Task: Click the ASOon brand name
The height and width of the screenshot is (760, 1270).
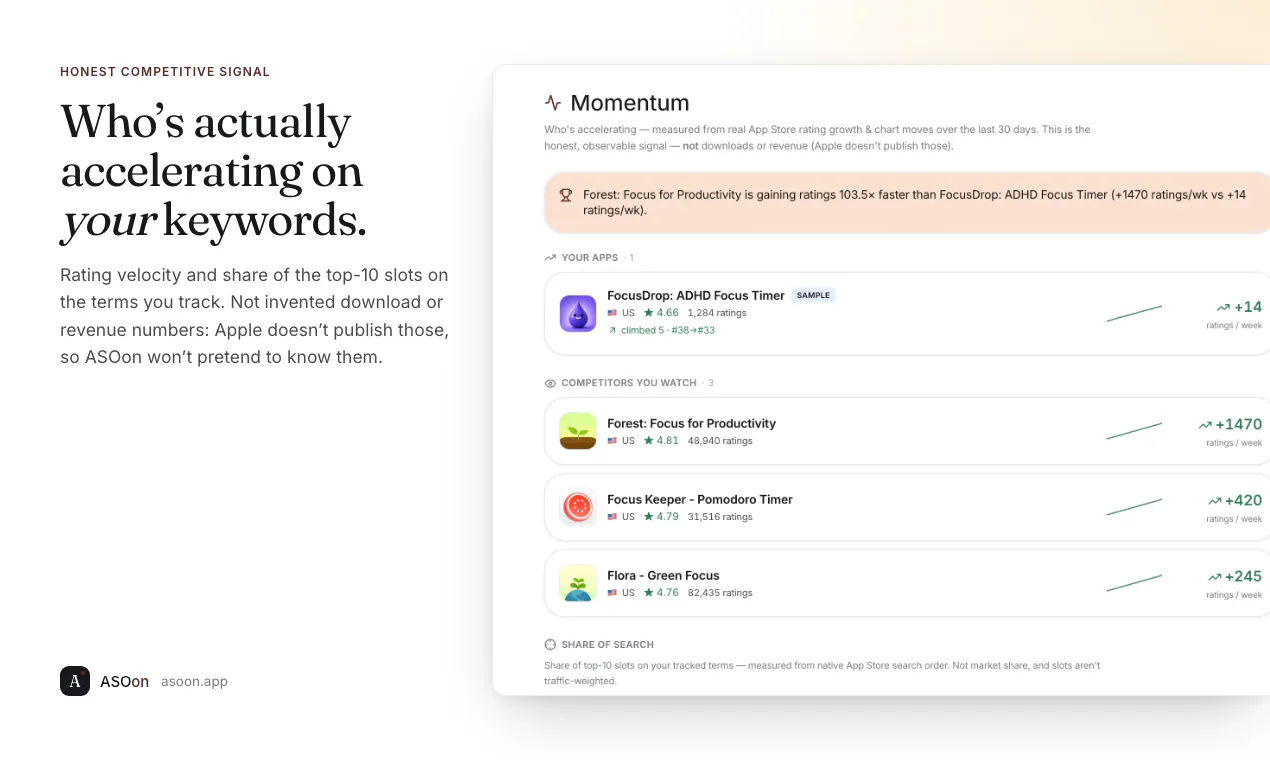Action: pyautogui.click(x=124, y=682)
